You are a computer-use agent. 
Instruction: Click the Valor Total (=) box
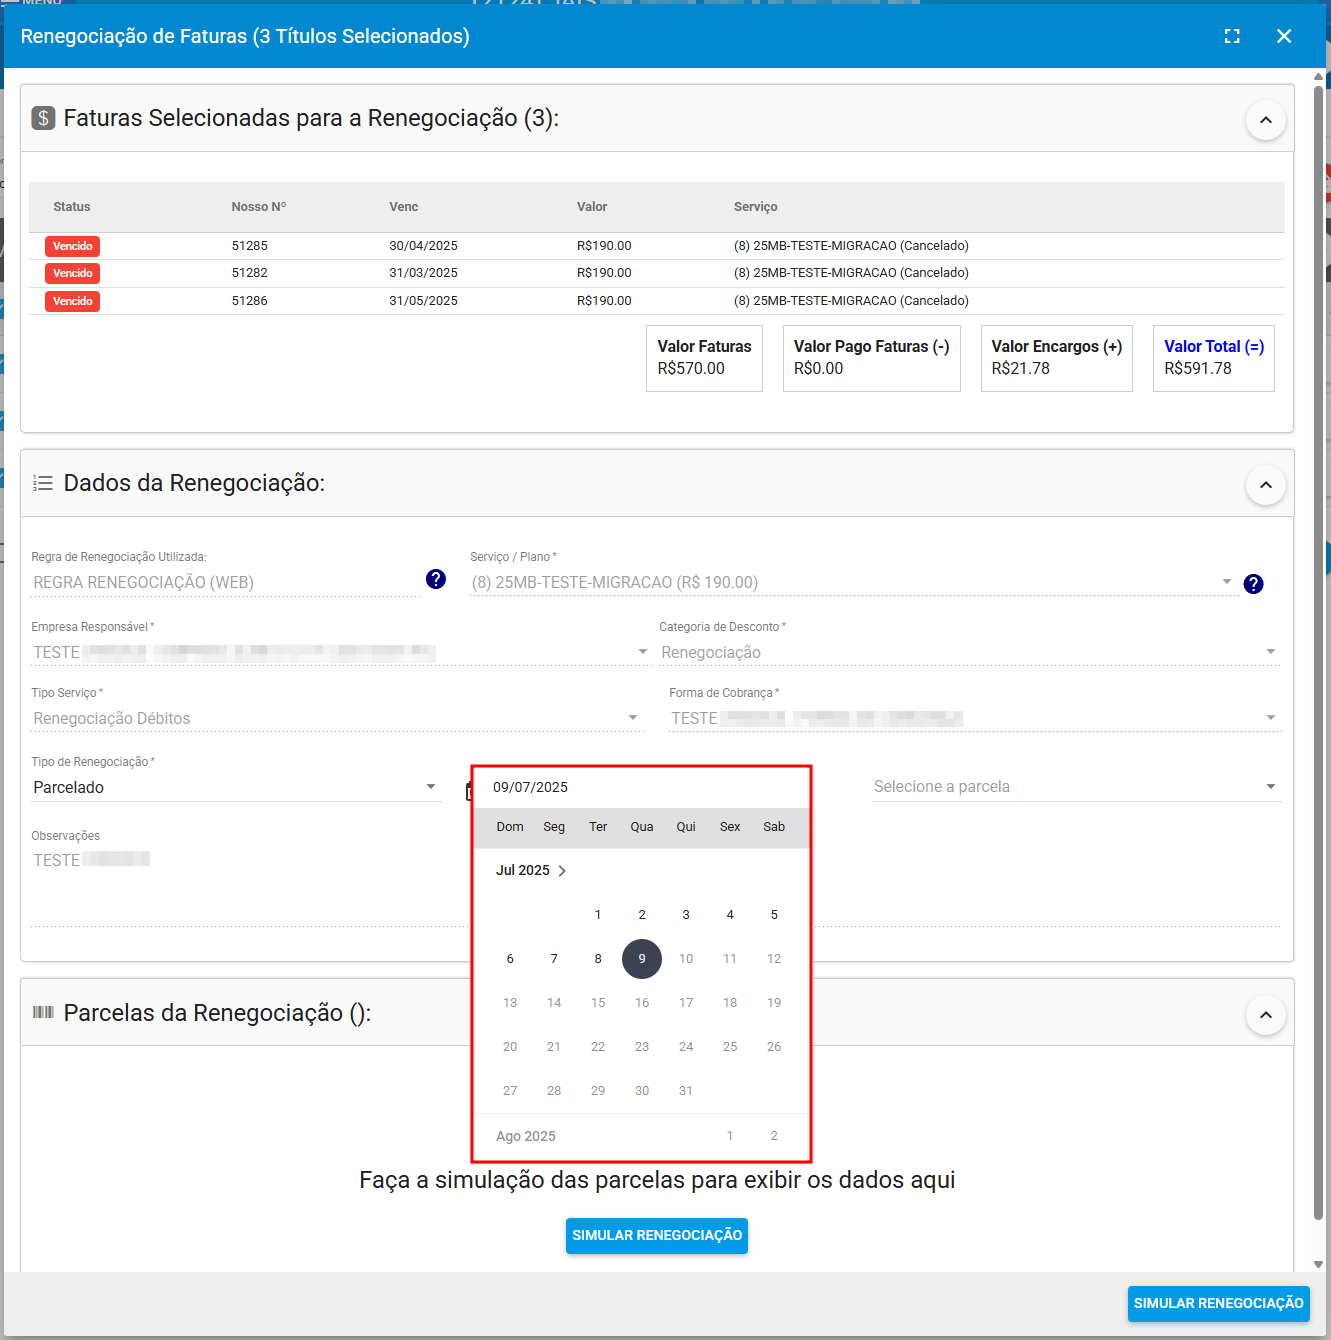pos(1214,358)
